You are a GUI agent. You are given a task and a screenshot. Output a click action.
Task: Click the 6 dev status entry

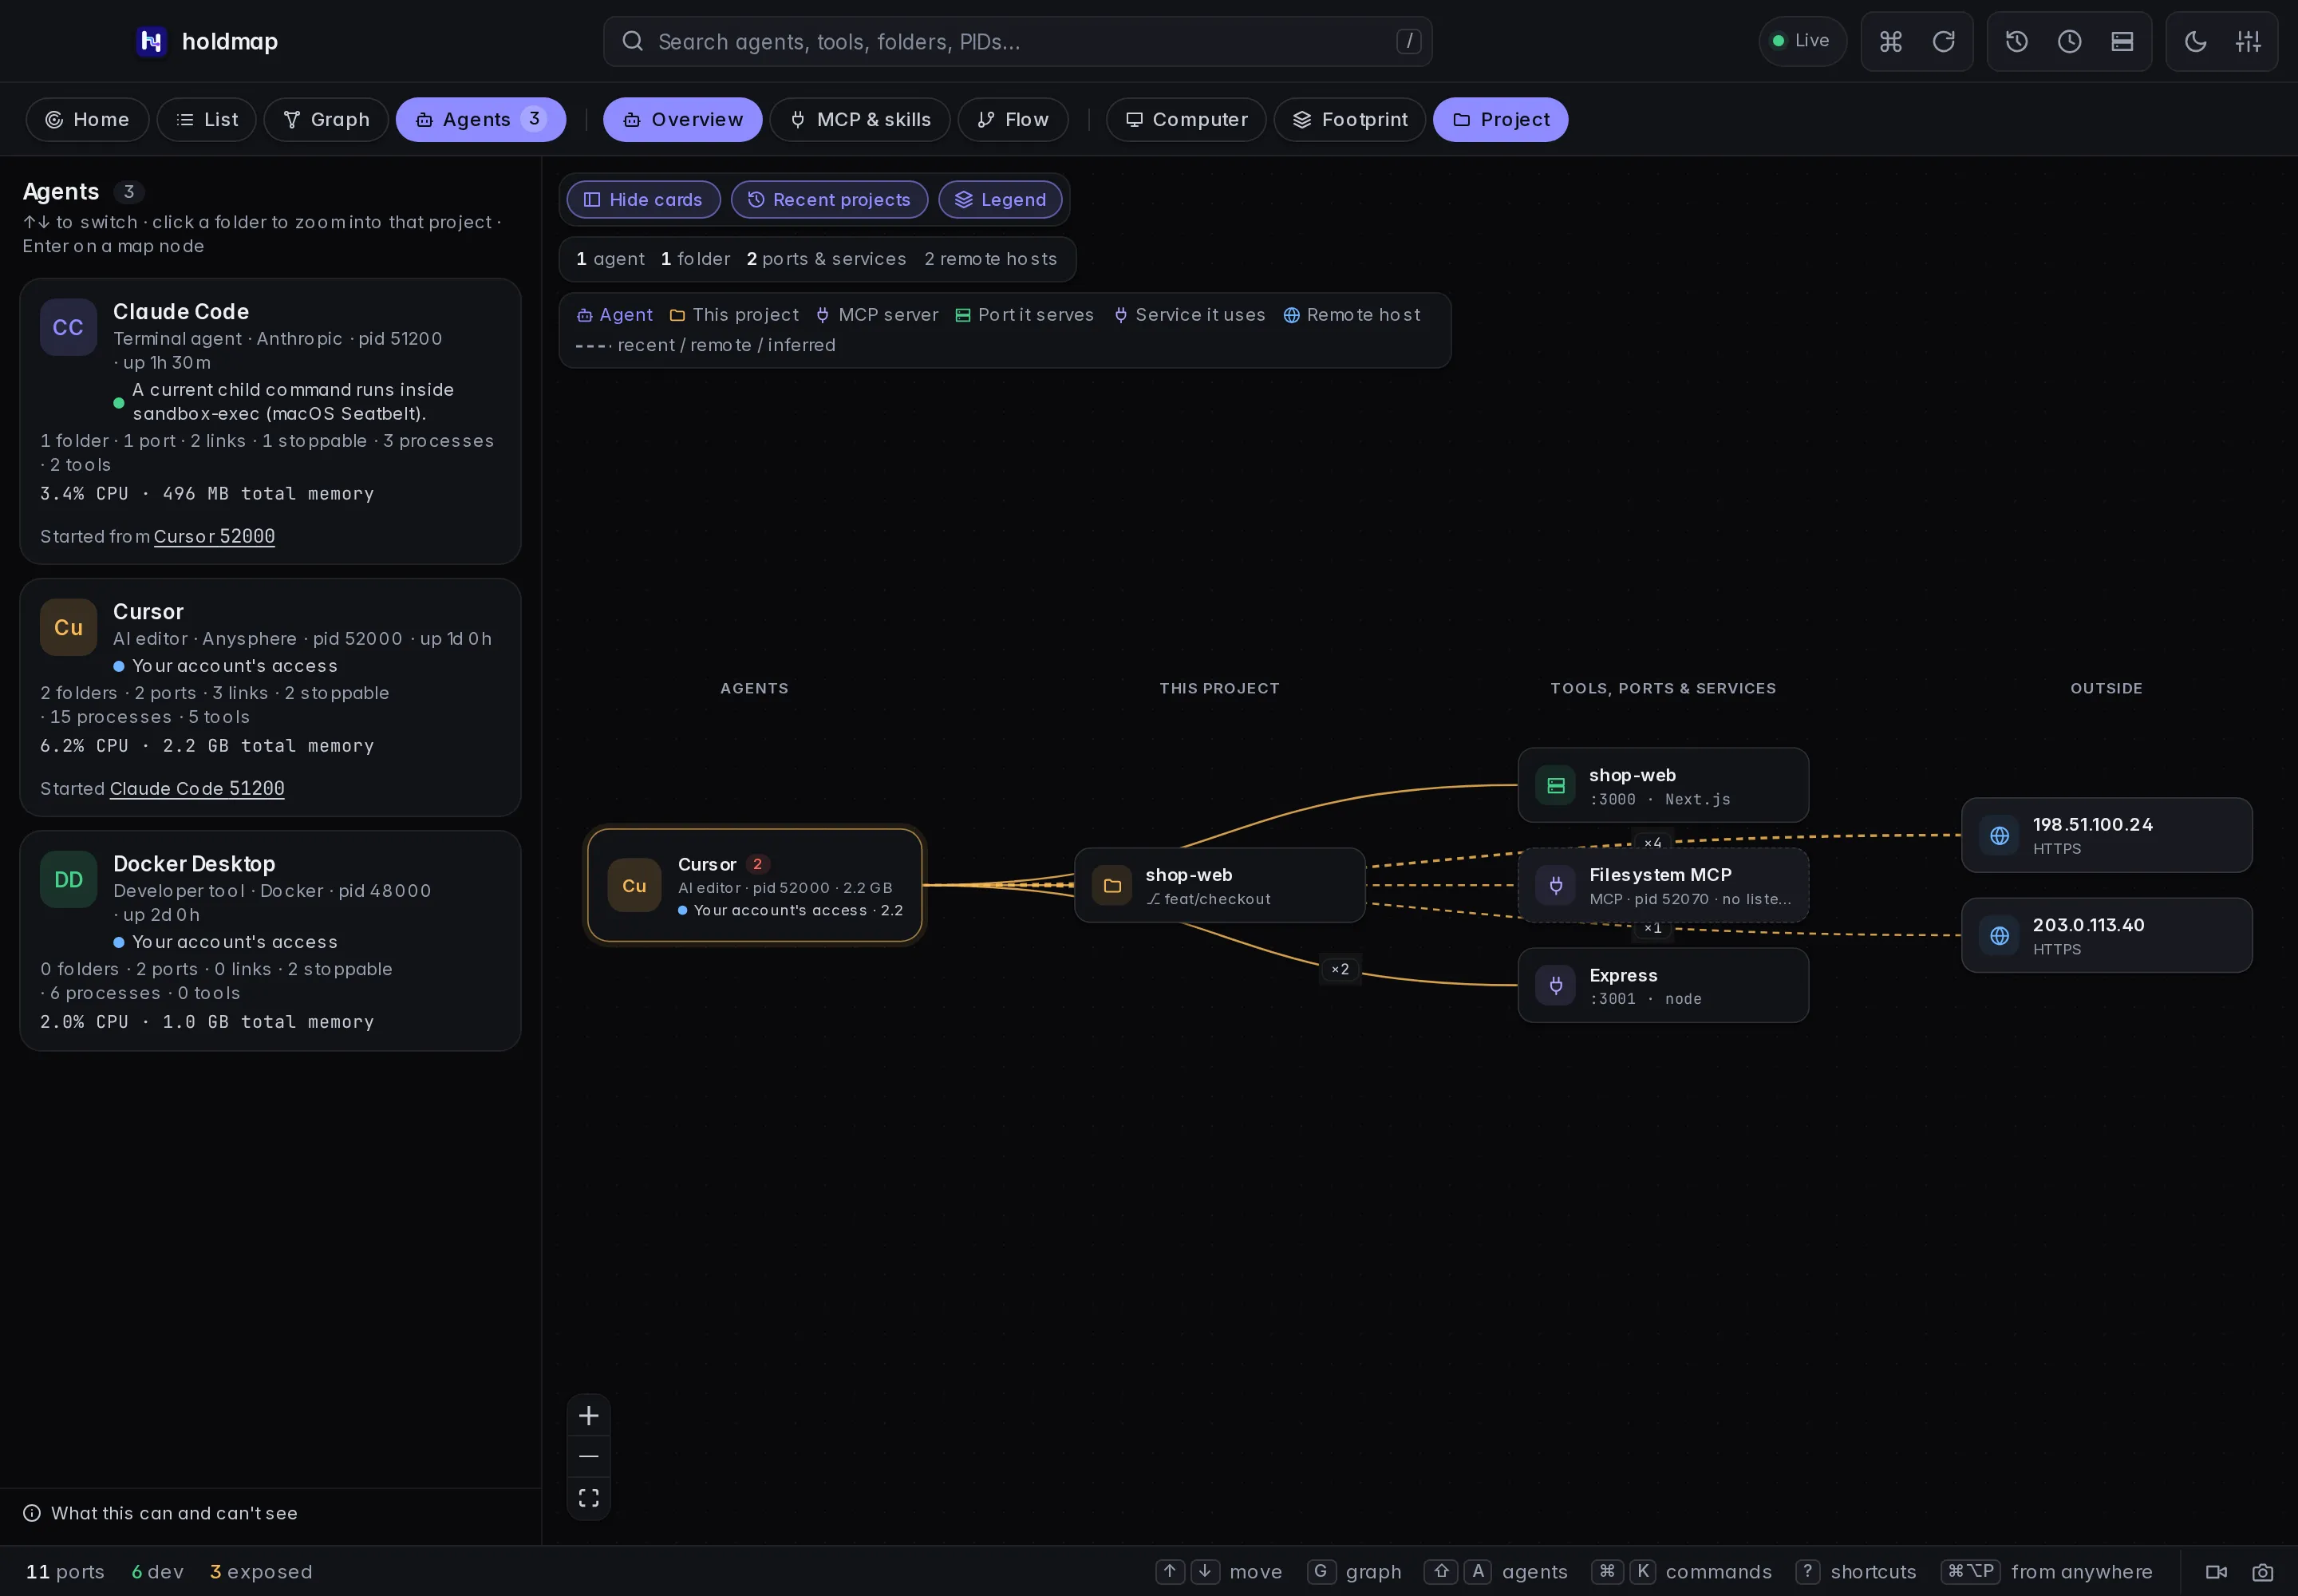click(x=158, y=1571)
